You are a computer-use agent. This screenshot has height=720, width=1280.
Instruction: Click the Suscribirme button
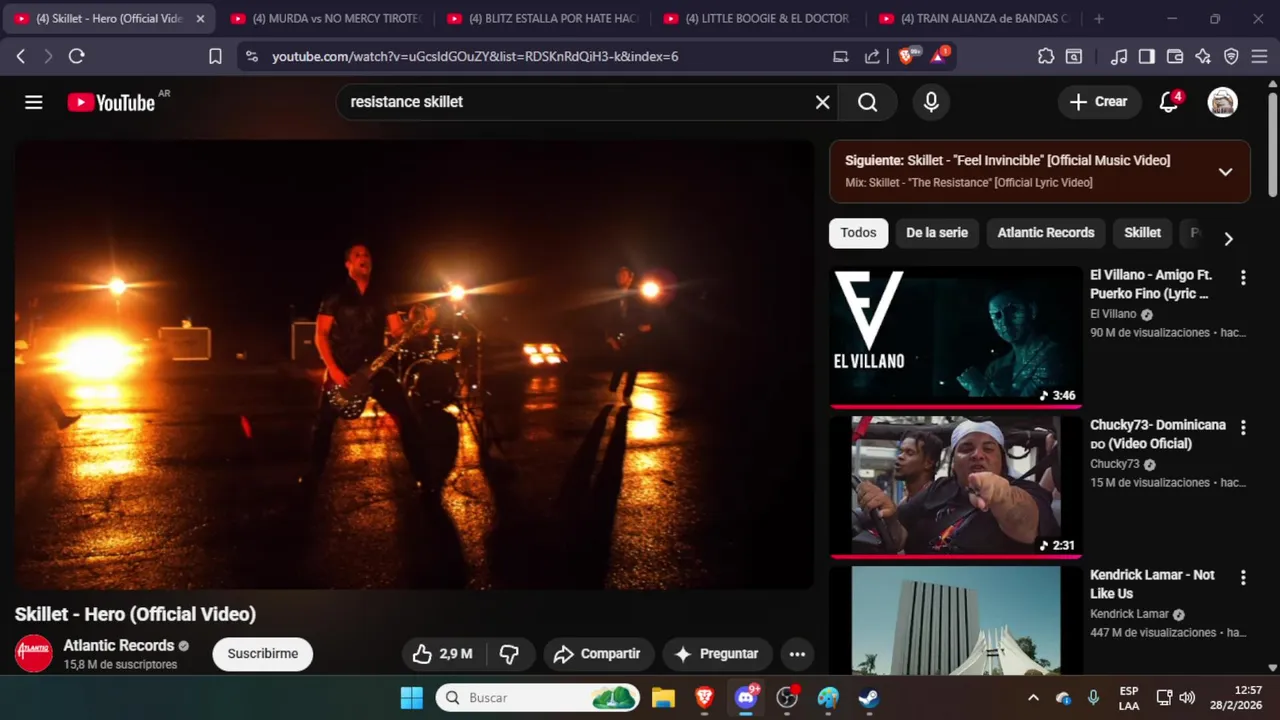click(x=262, y=654)
